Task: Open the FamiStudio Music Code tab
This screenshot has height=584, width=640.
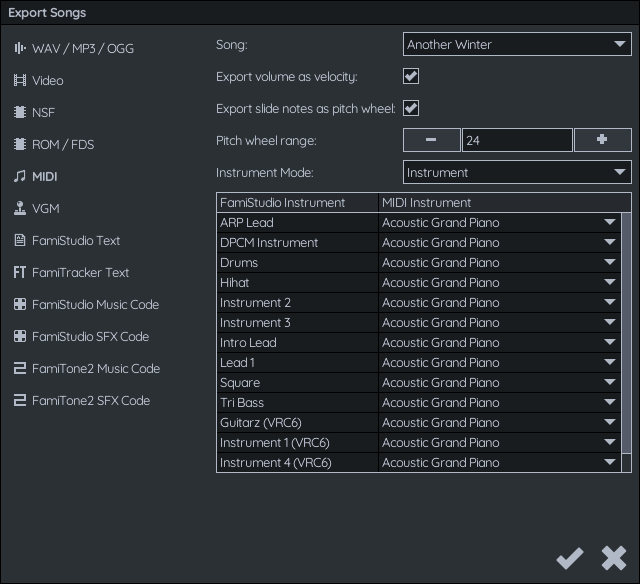Action: [x=96, y=304]
